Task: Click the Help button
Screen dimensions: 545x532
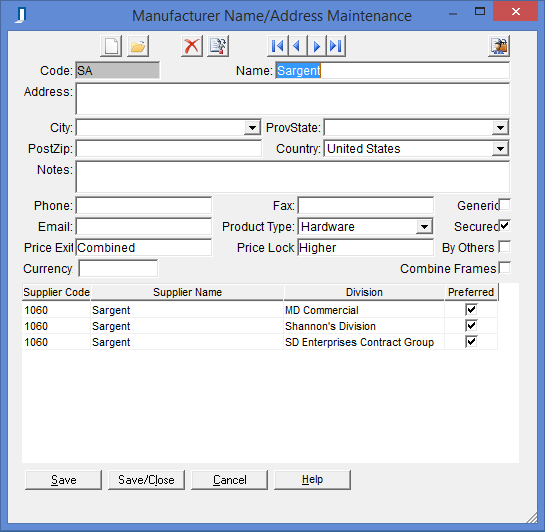Action: (x=312, y=480)
